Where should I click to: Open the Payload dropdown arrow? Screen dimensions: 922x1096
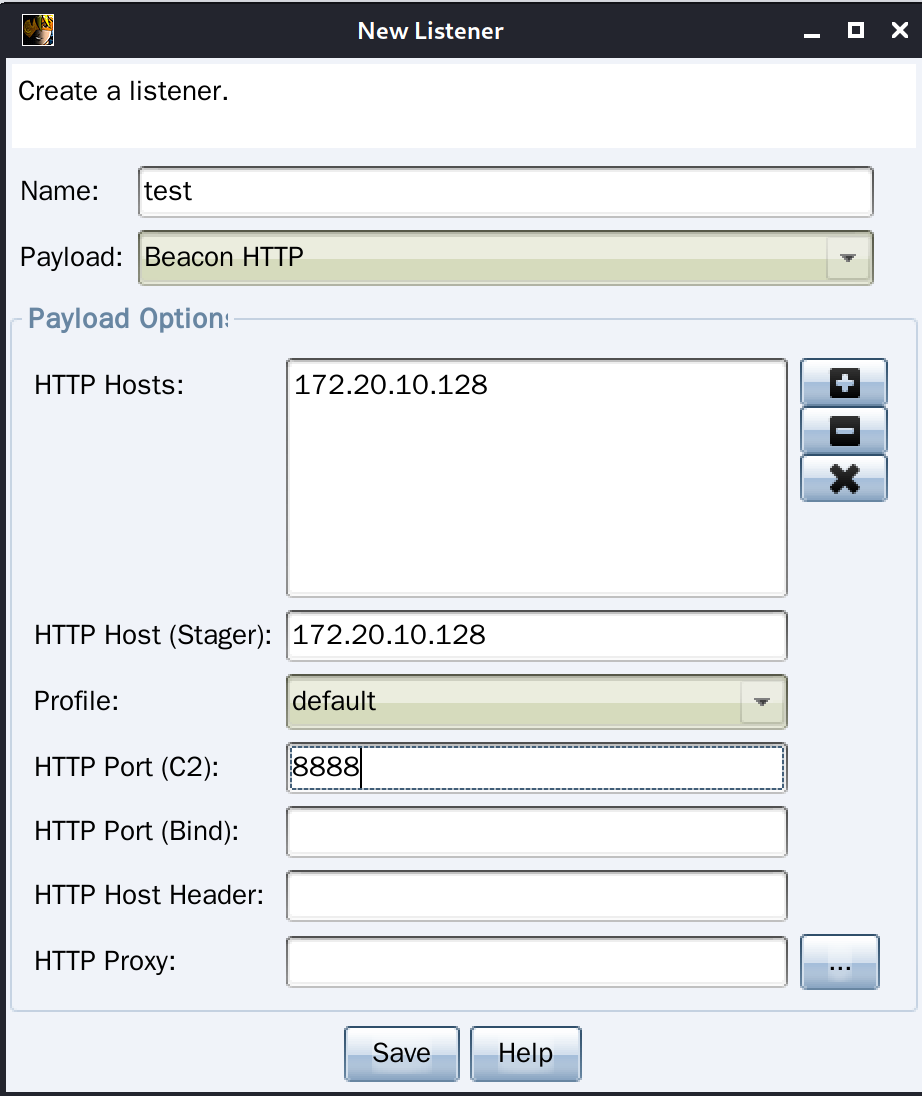(x=848, y=258)
